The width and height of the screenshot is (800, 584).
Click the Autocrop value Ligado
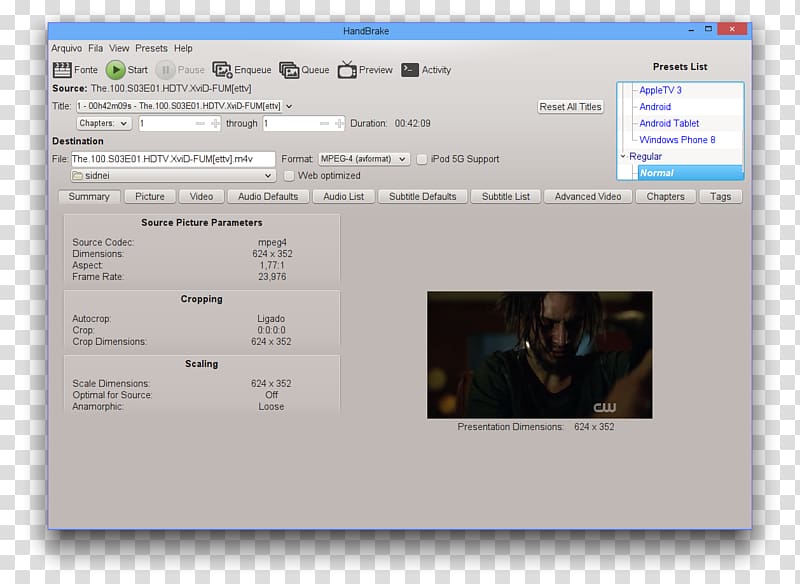click(x=271, y=318)
